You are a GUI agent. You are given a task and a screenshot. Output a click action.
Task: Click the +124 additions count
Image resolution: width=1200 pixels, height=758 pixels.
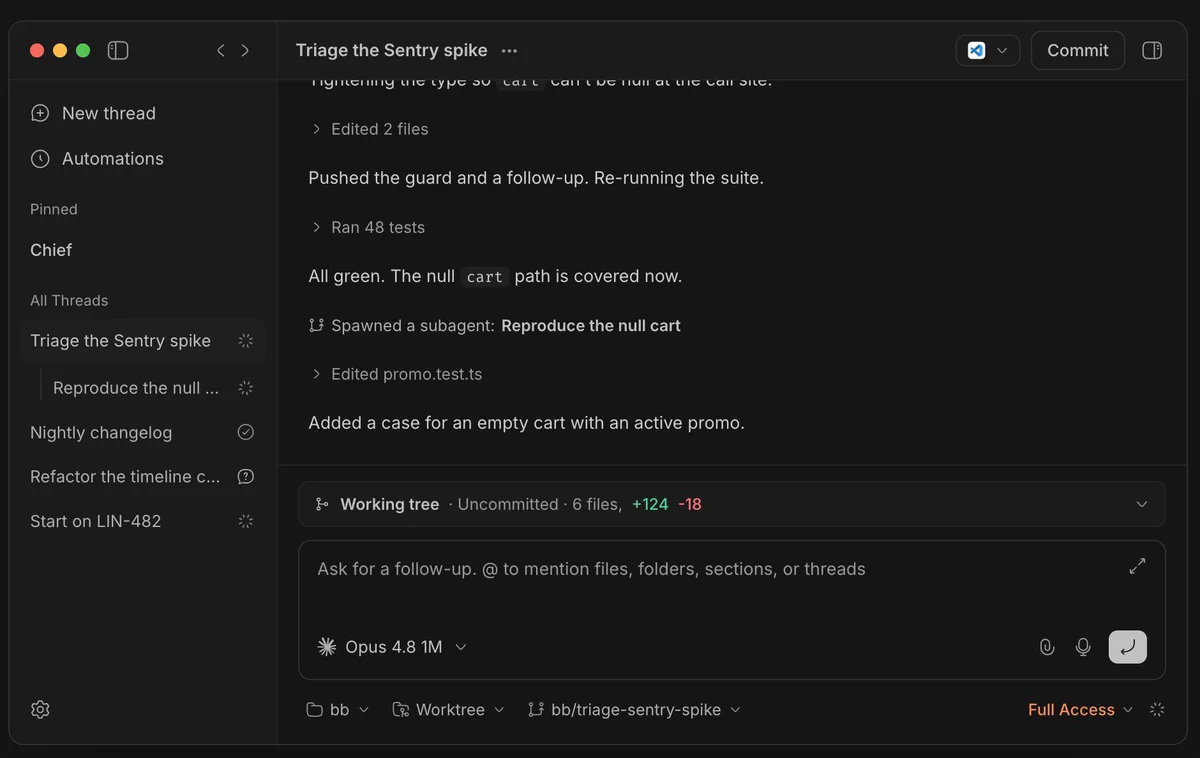tap(650, 504)
